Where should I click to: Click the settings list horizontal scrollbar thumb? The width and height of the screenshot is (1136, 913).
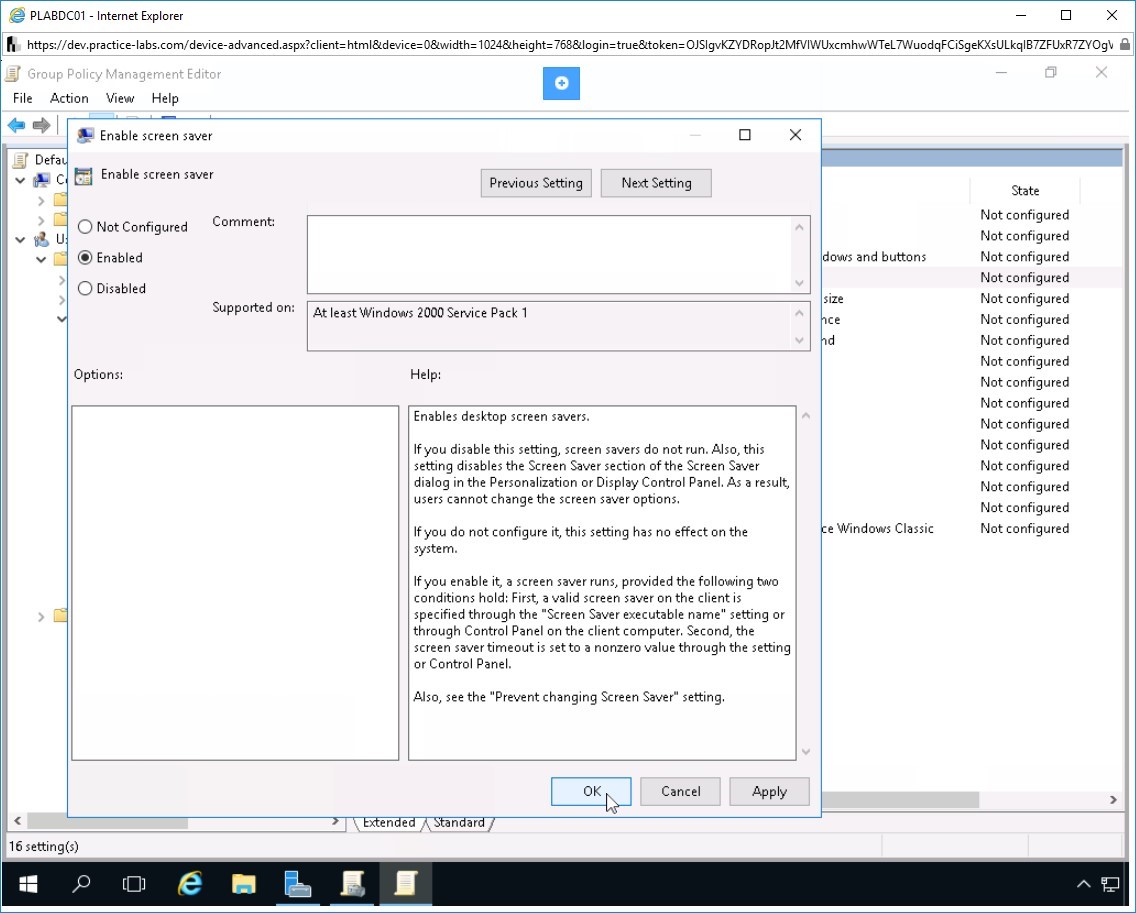click(x=901, y=799)
